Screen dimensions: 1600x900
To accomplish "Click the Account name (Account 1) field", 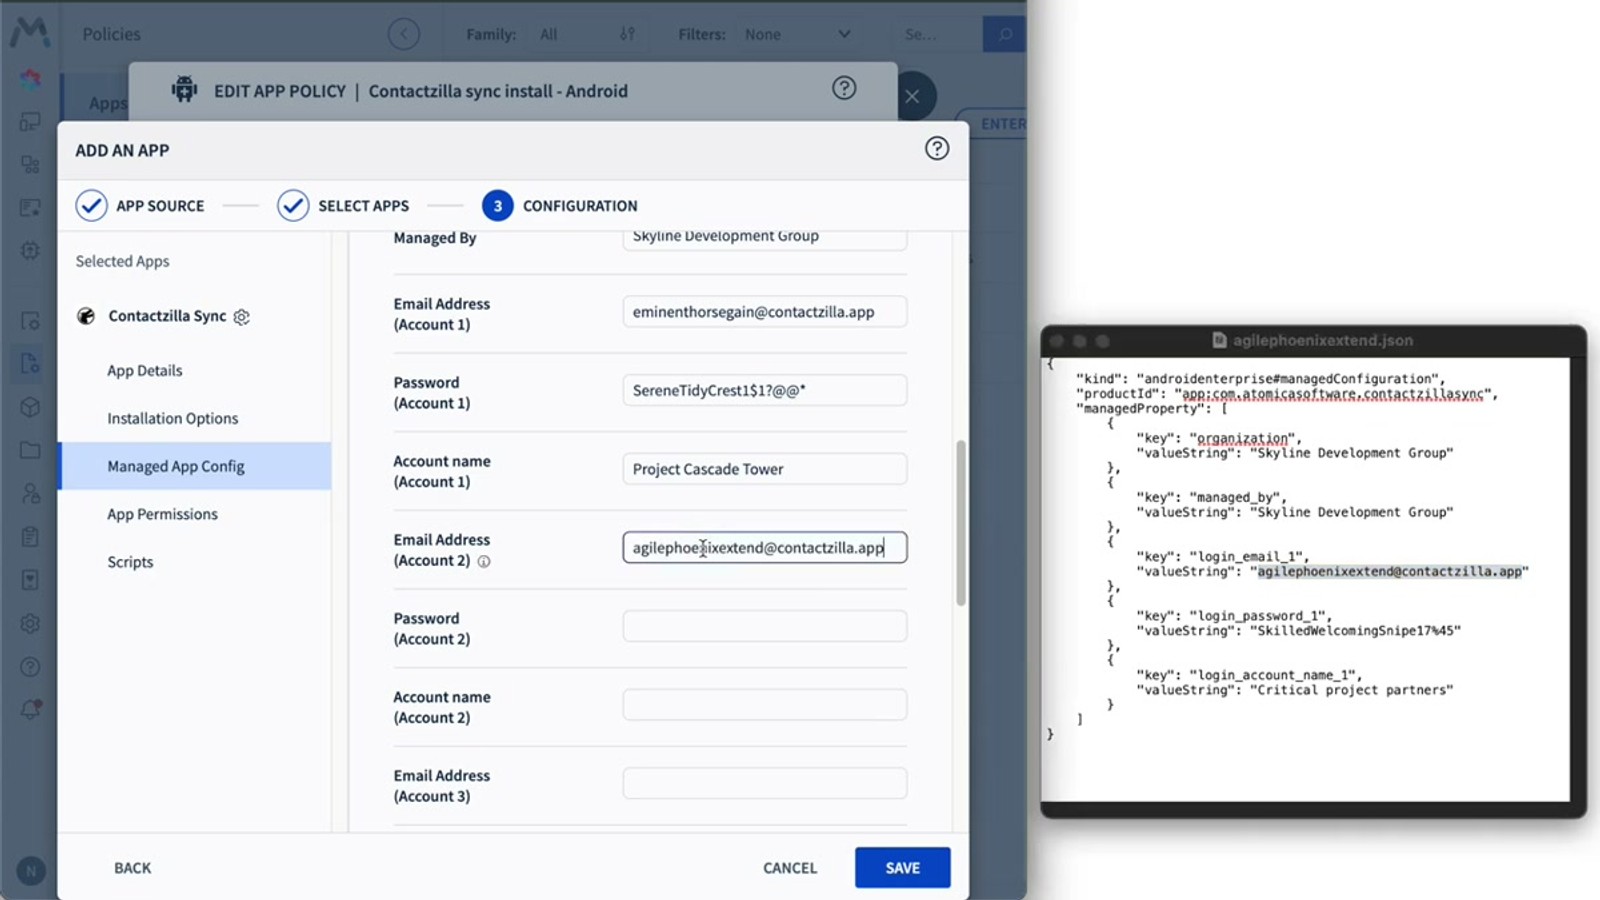I will 765,469.
